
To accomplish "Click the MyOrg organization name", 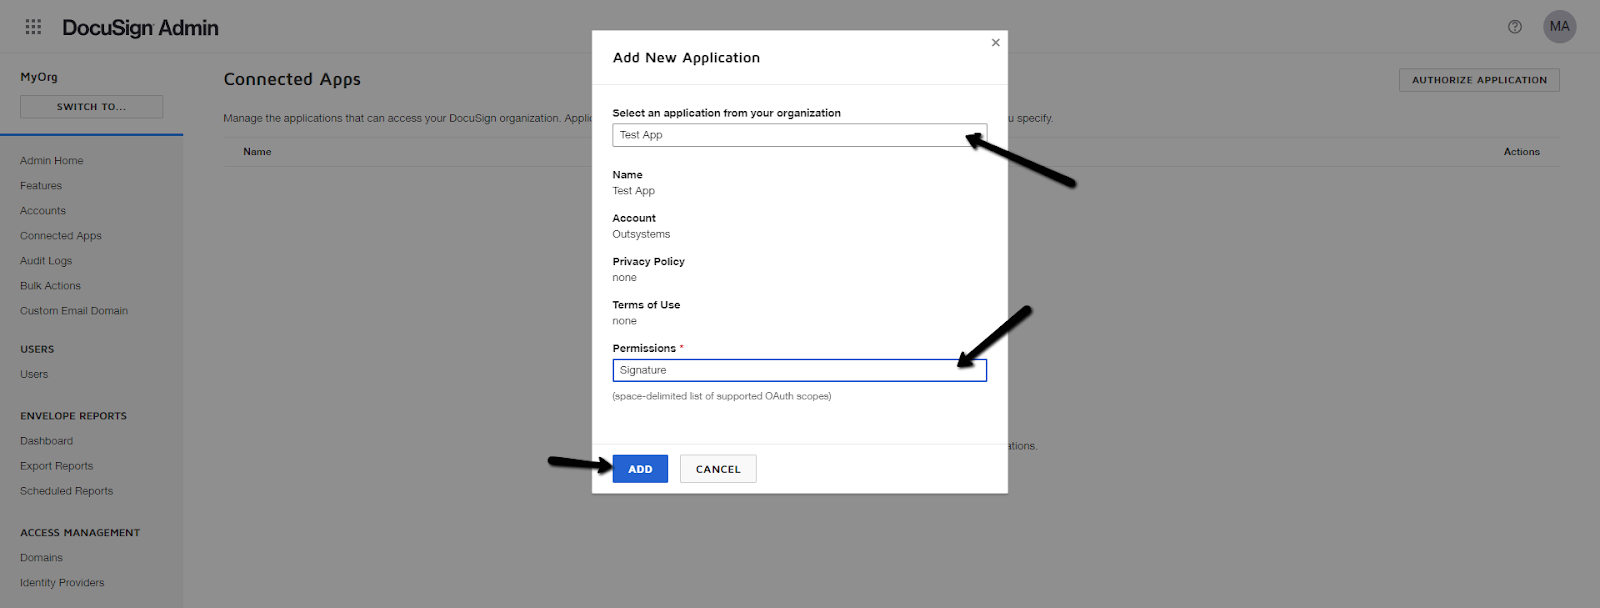I will (x=39, y=77).
